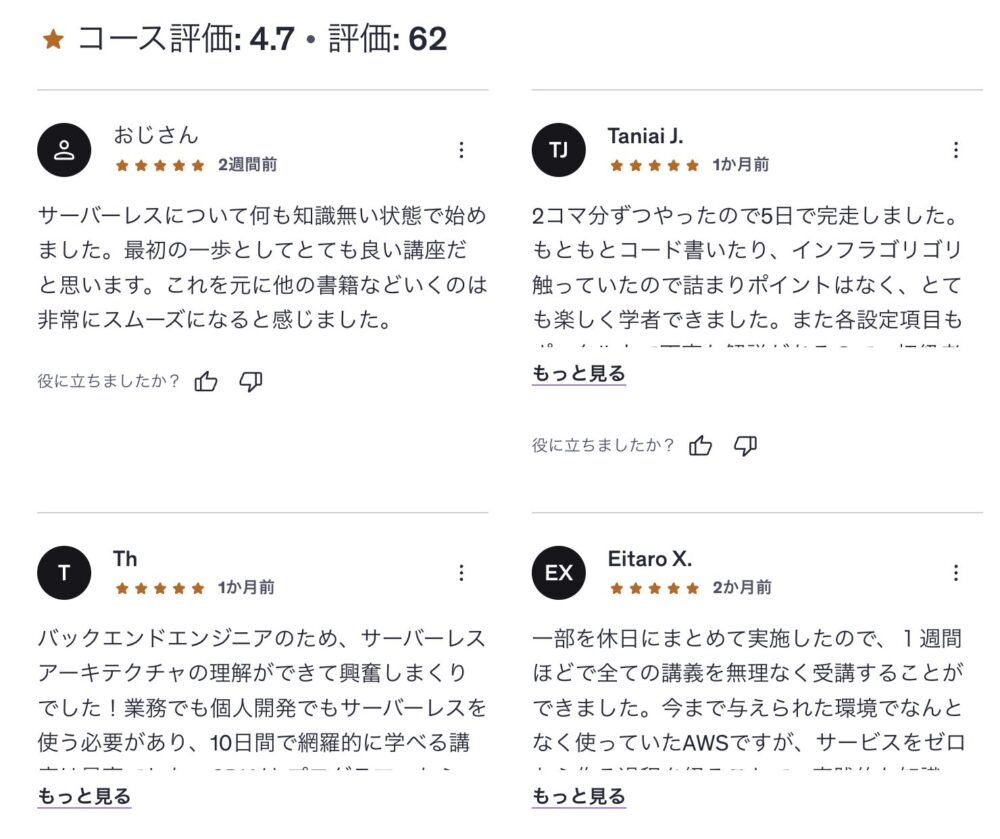Click おじさん's profile avatar icon
Viewport: 1000px width, 839px height.
click(x=64, y=150)
